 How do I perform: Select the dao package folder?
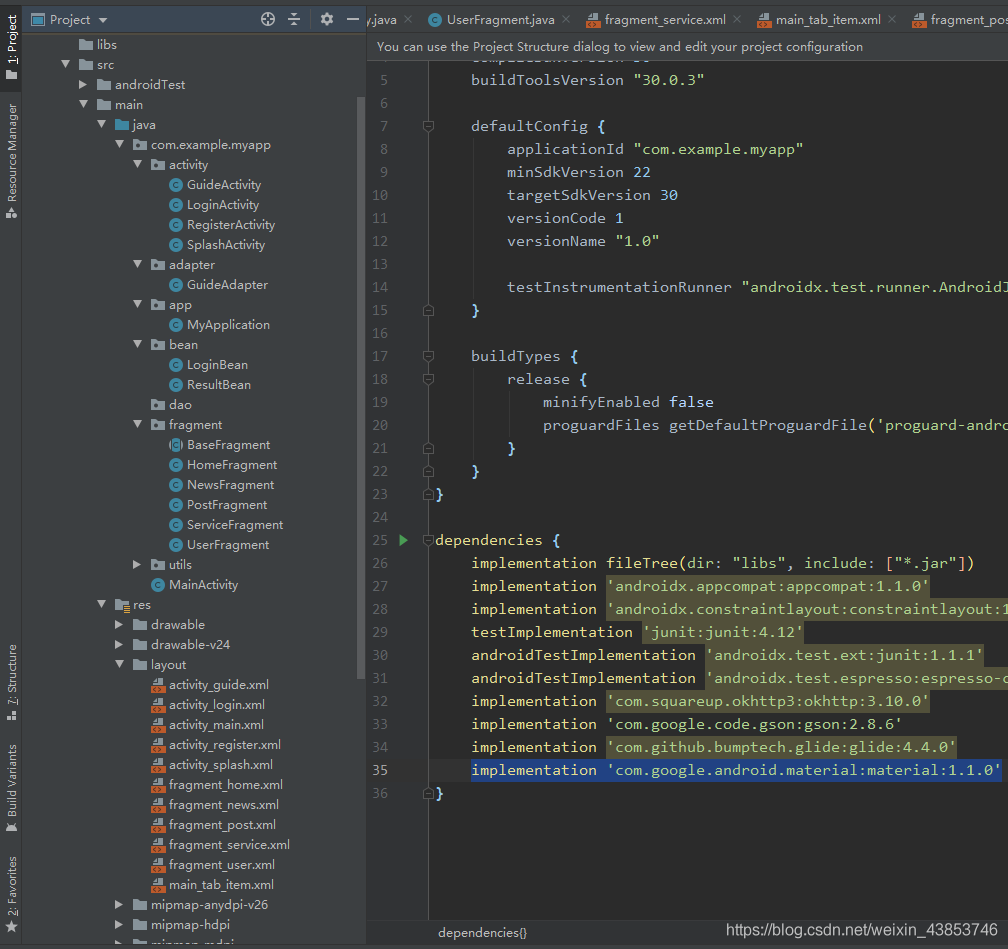point(171,404)
